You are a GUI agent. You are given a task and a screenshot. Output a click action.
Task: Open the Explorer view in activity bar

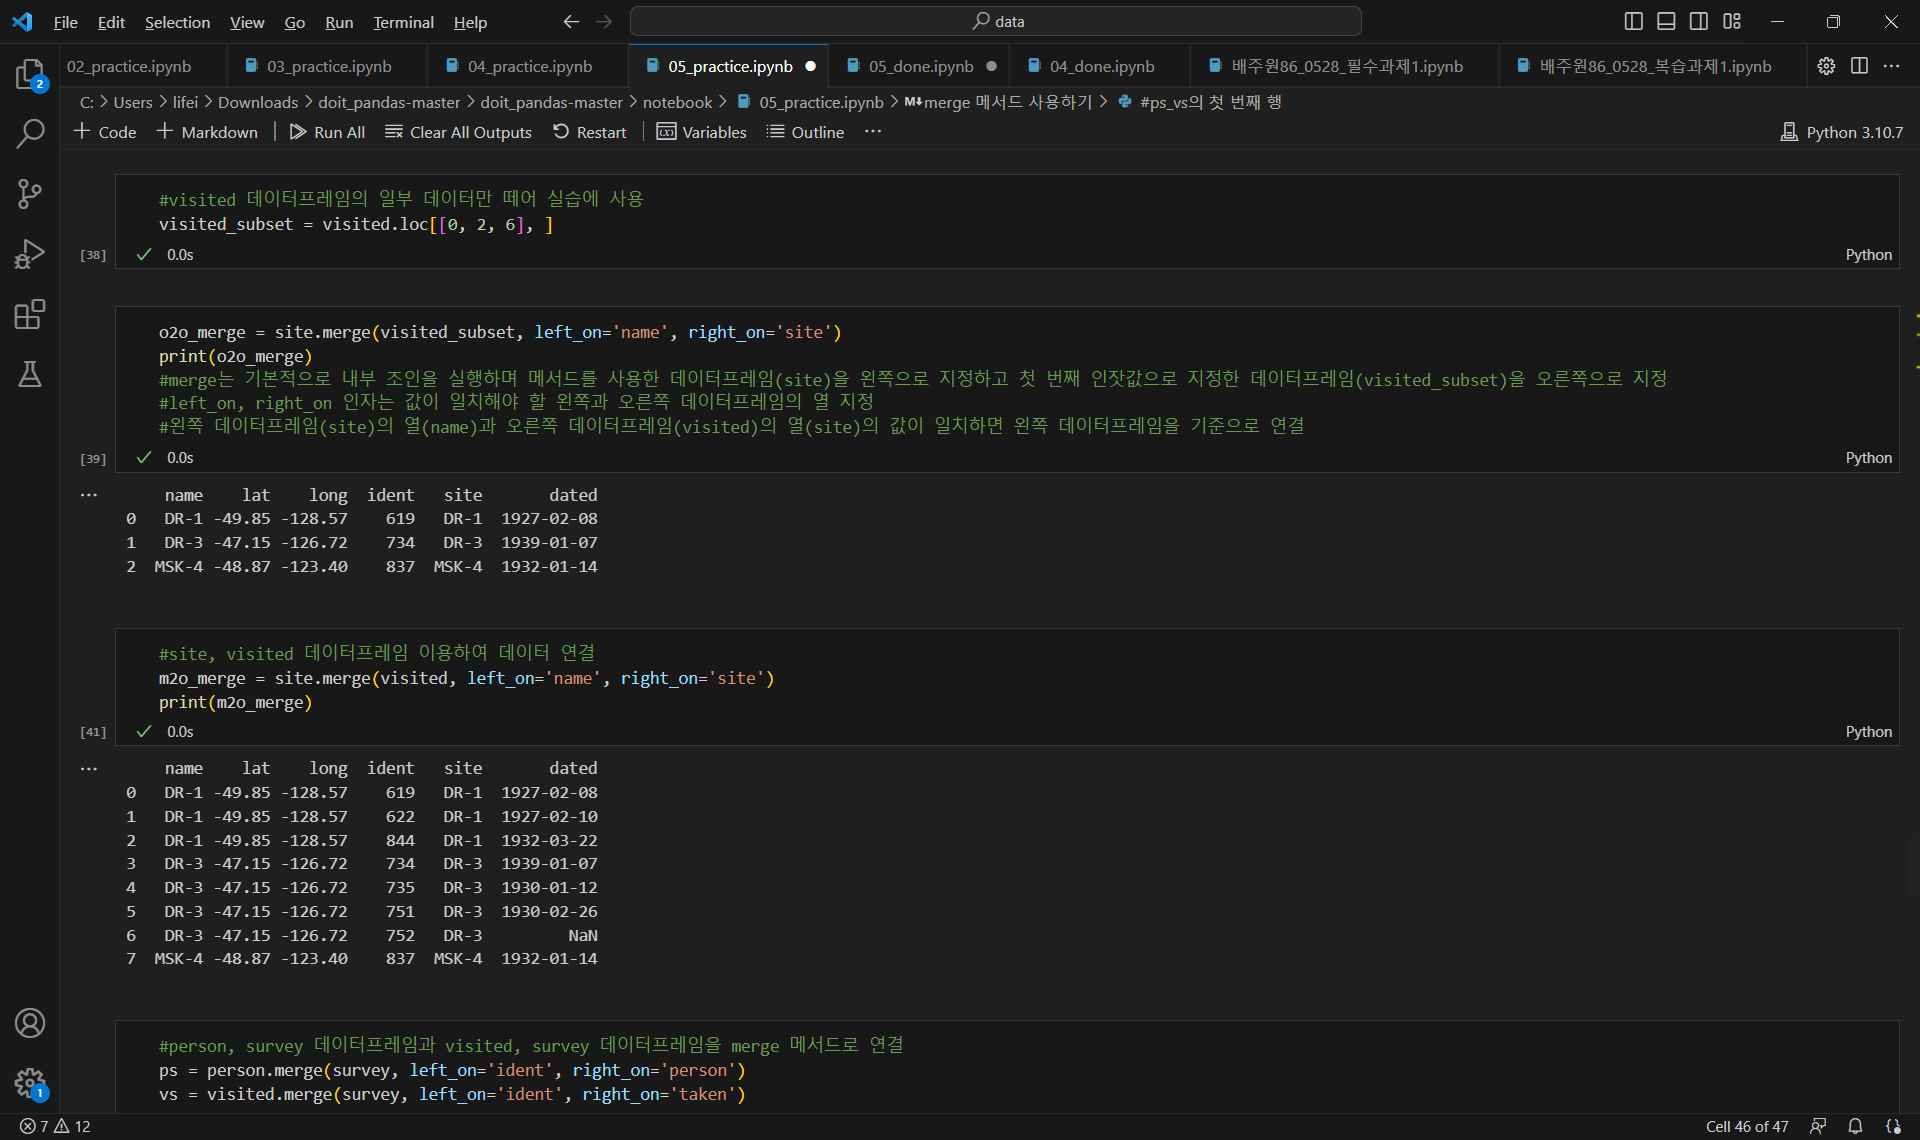[x=30, y=74]
